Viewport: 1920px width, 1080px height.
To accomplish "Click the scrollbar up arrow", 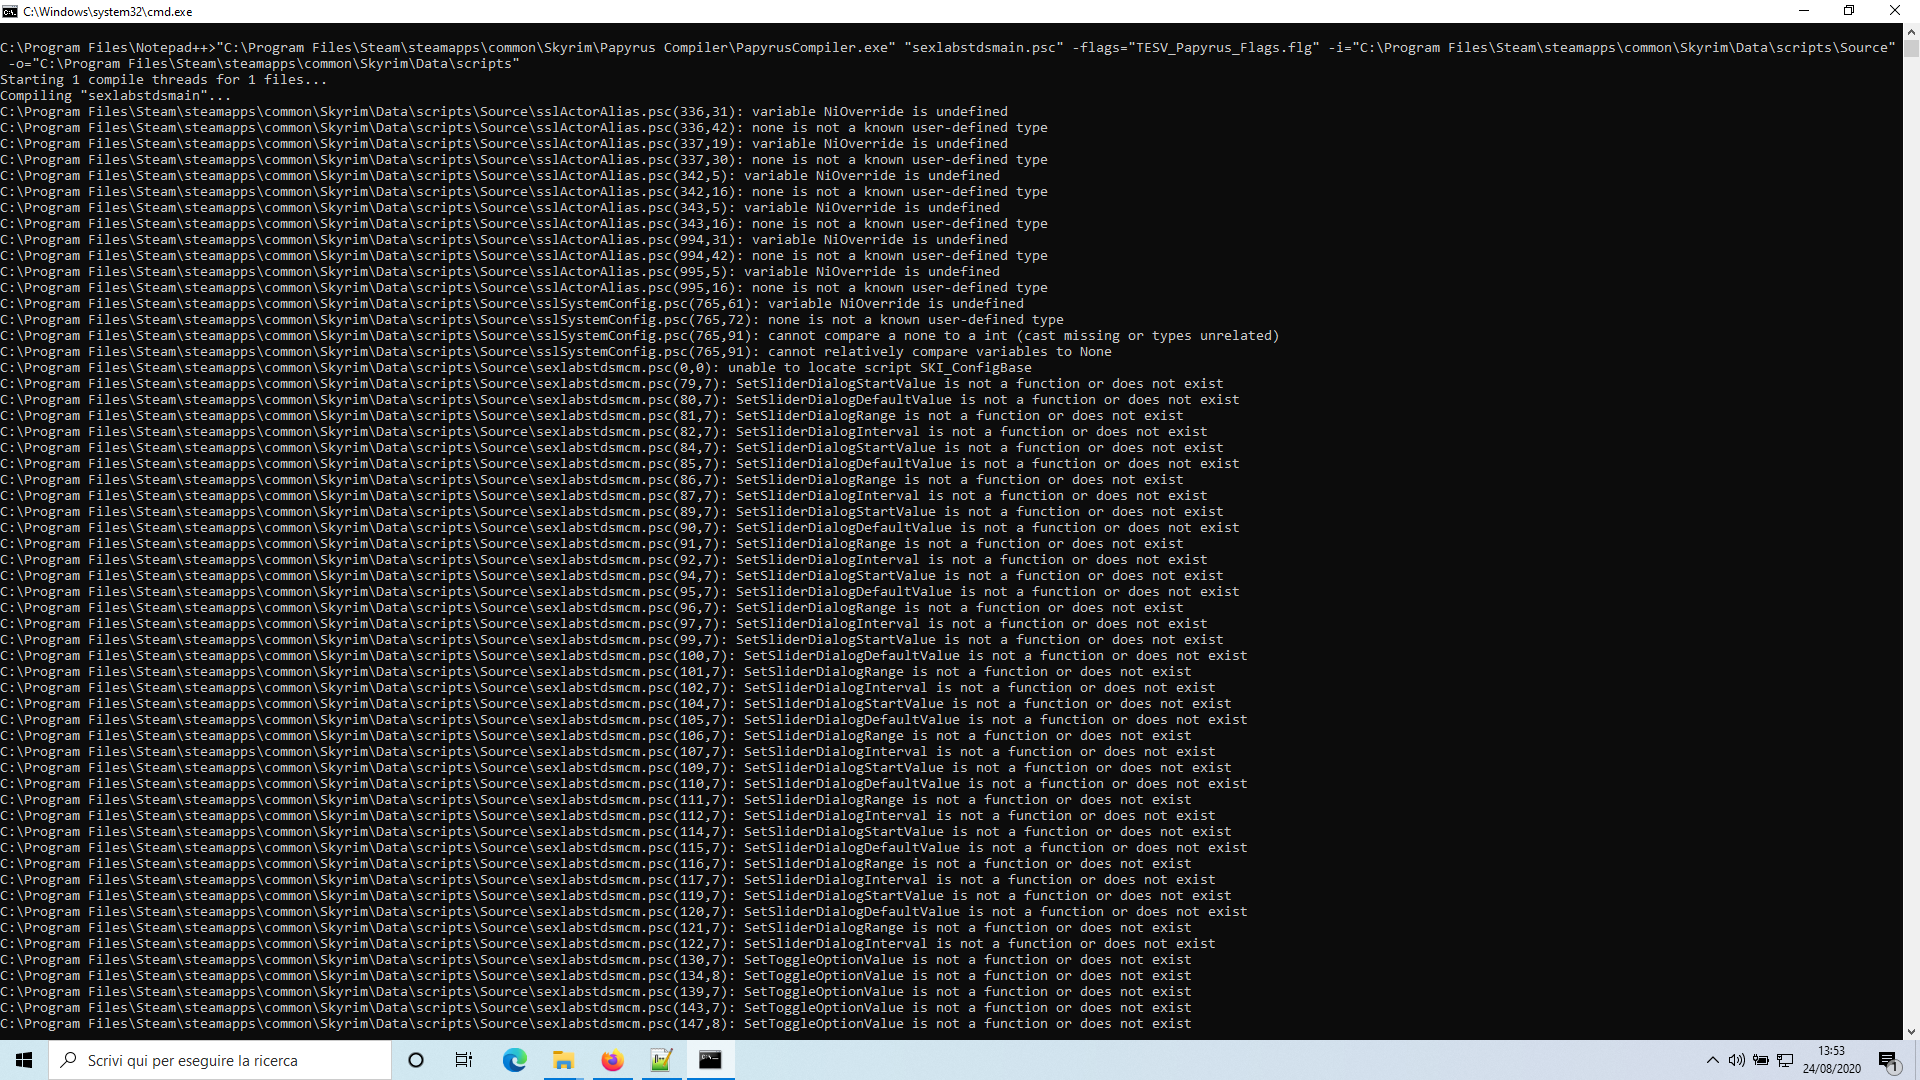I will click(x=1911, y=31).
